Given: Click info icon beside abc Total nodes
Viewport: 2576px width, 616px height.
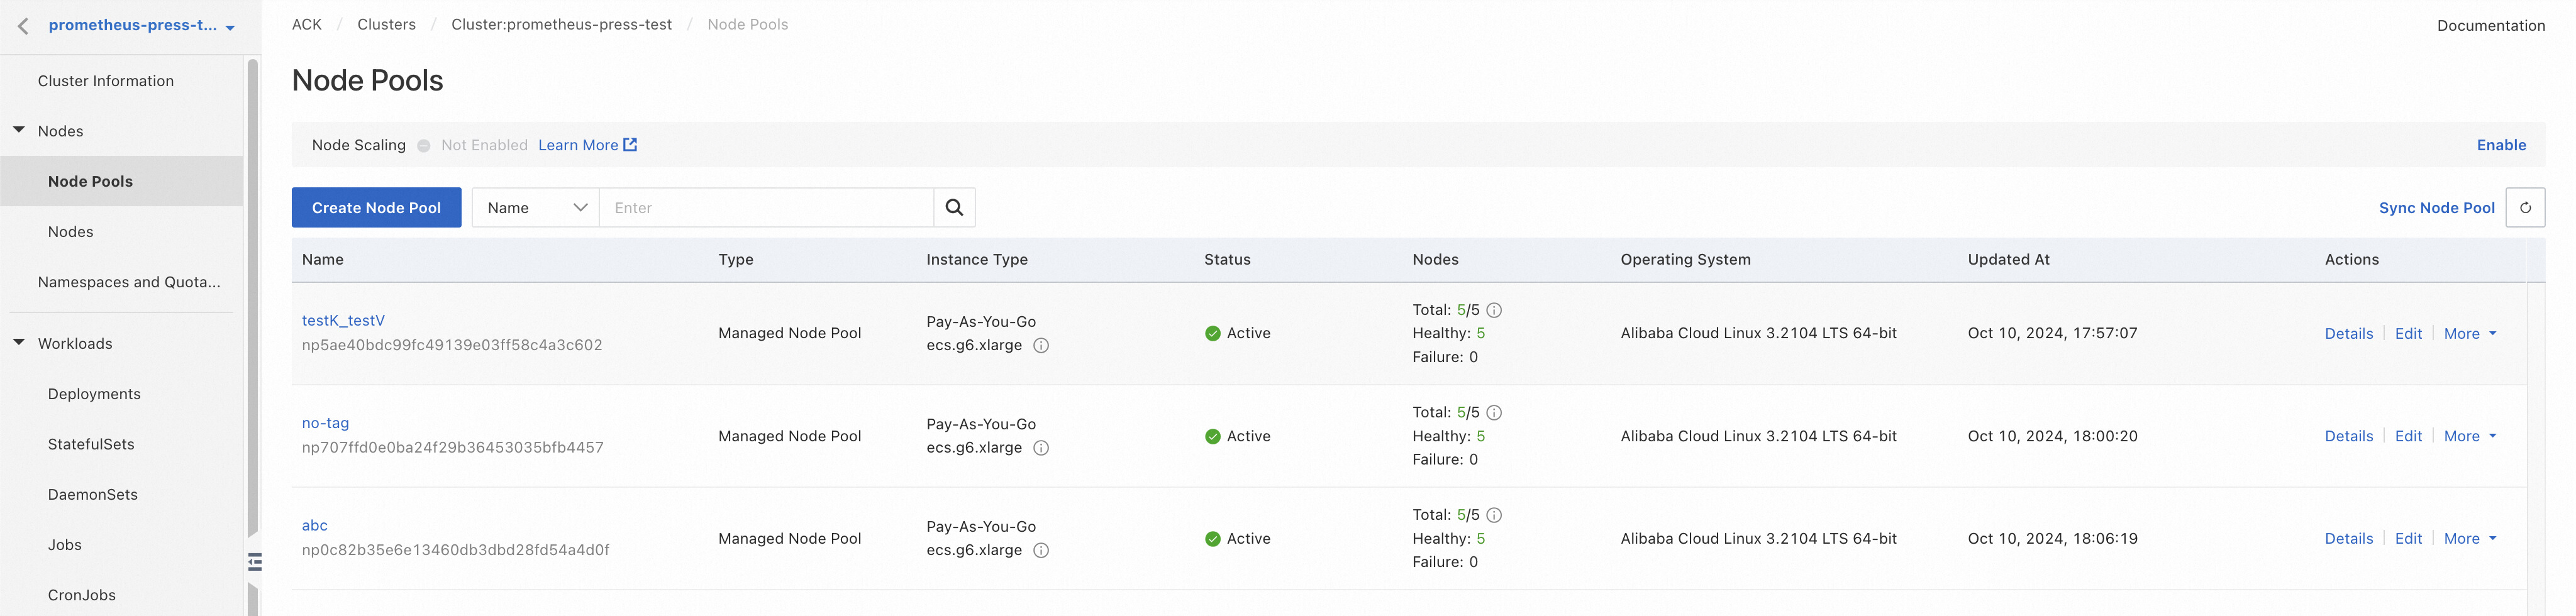Looking at the screenshot, I should 1494,515.
